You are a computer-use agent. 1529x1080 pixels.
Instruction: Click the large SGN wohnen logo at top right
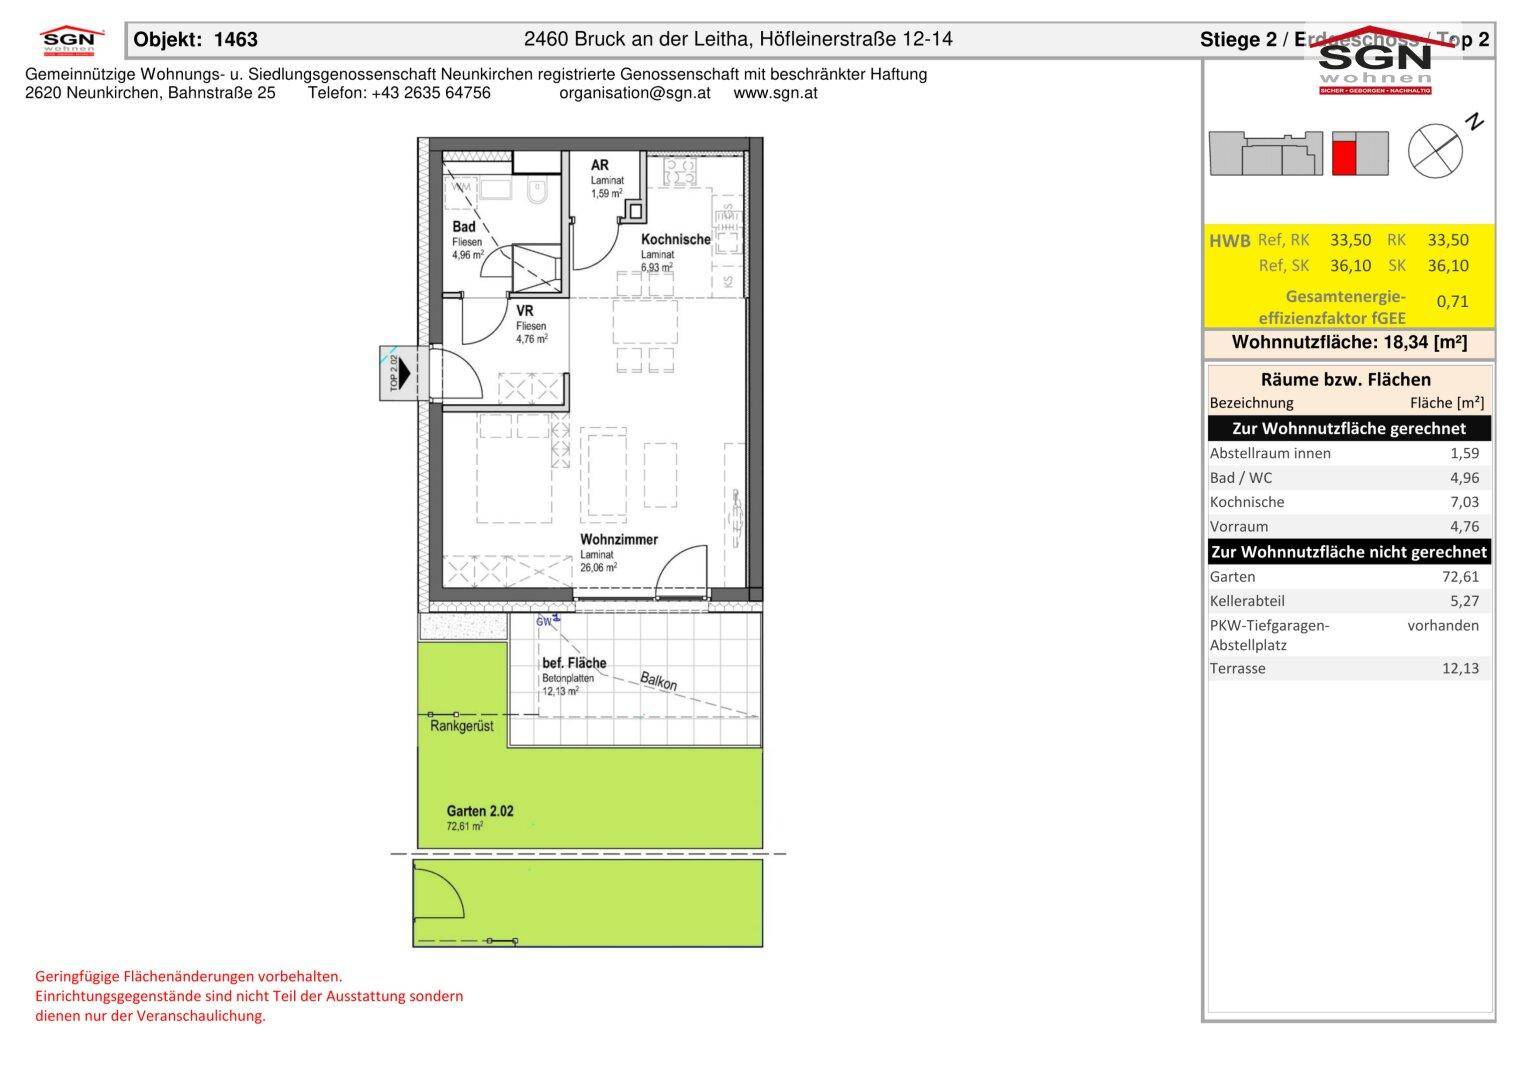(x=1376, y=62)
